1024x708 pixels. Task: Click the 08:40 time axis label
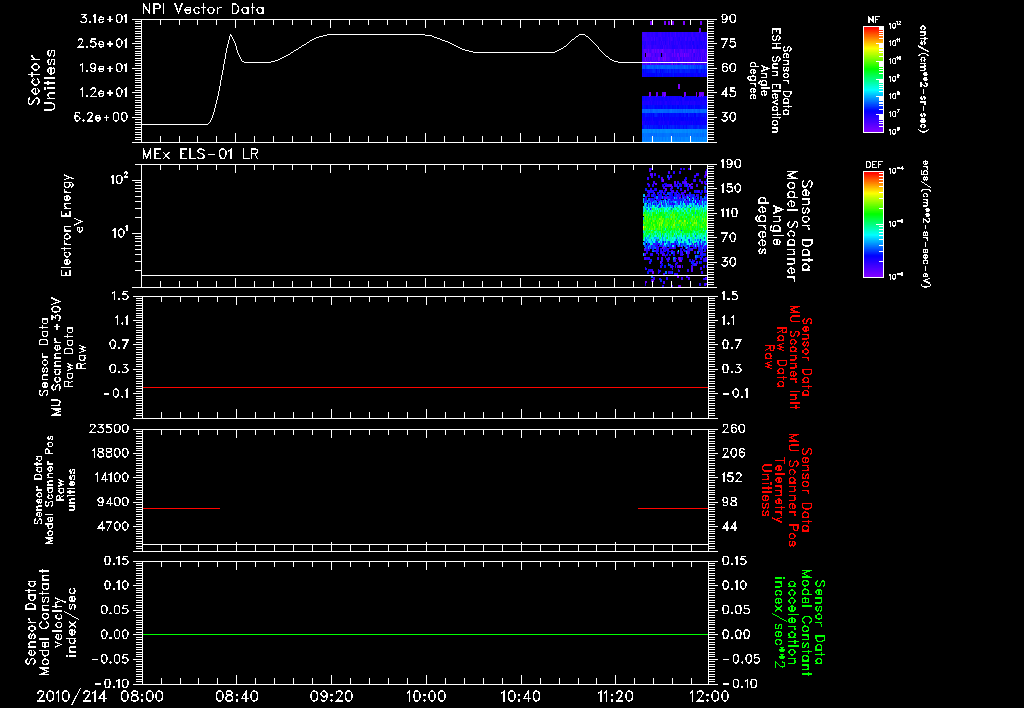point(236,696)
